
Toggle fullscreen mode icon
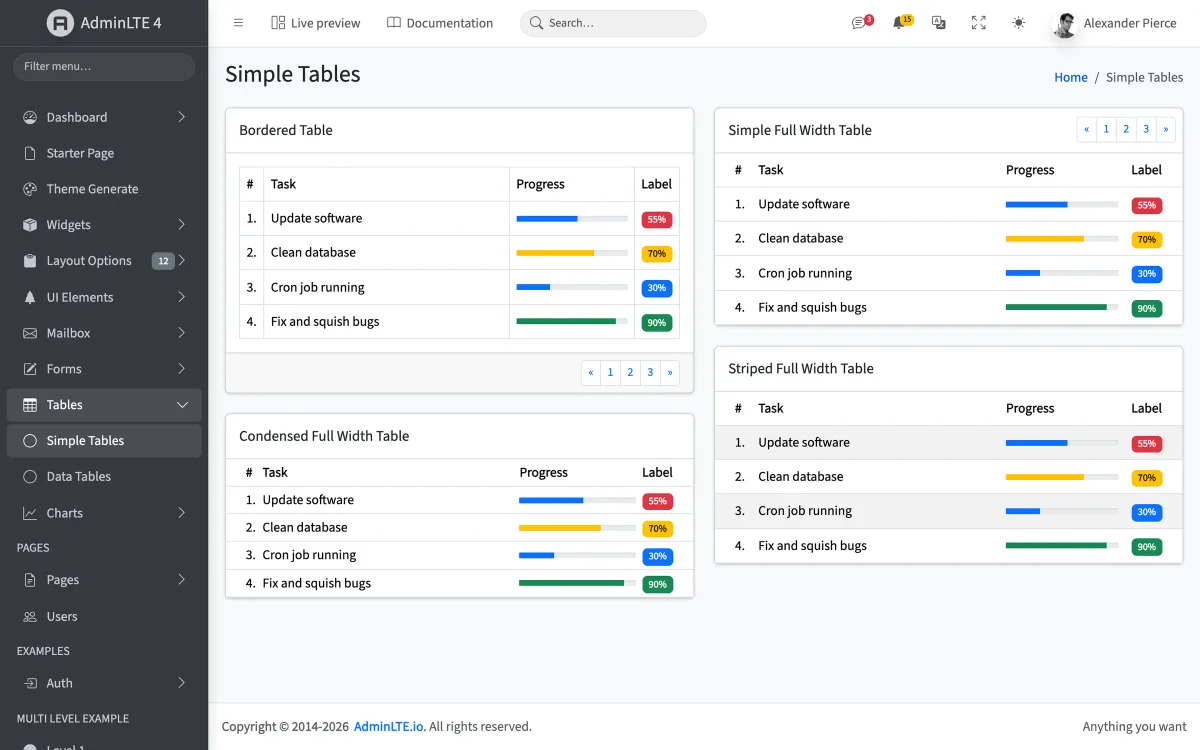tap(979, 23)
